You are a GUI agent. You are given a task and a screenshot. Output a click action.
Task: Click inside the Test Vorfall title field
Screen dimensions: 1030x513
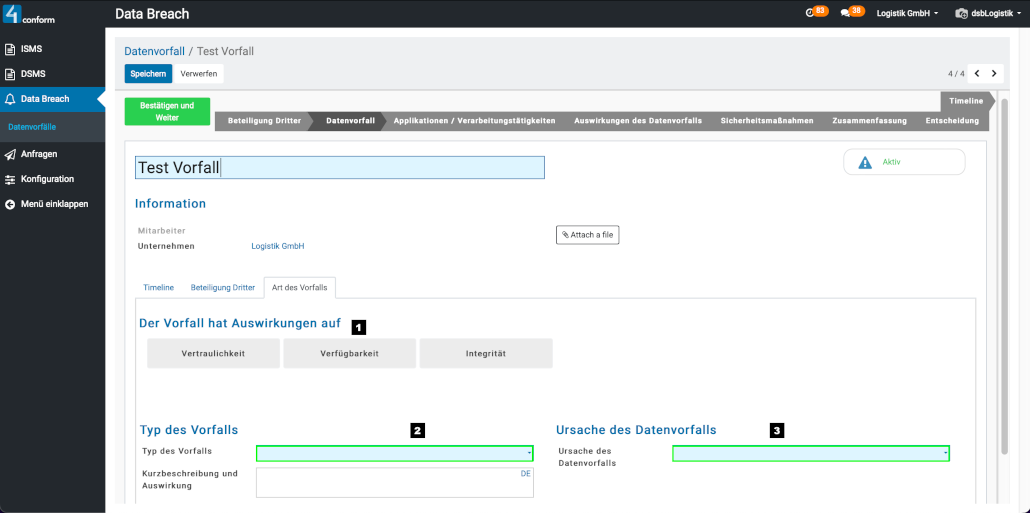pos(340,168)
